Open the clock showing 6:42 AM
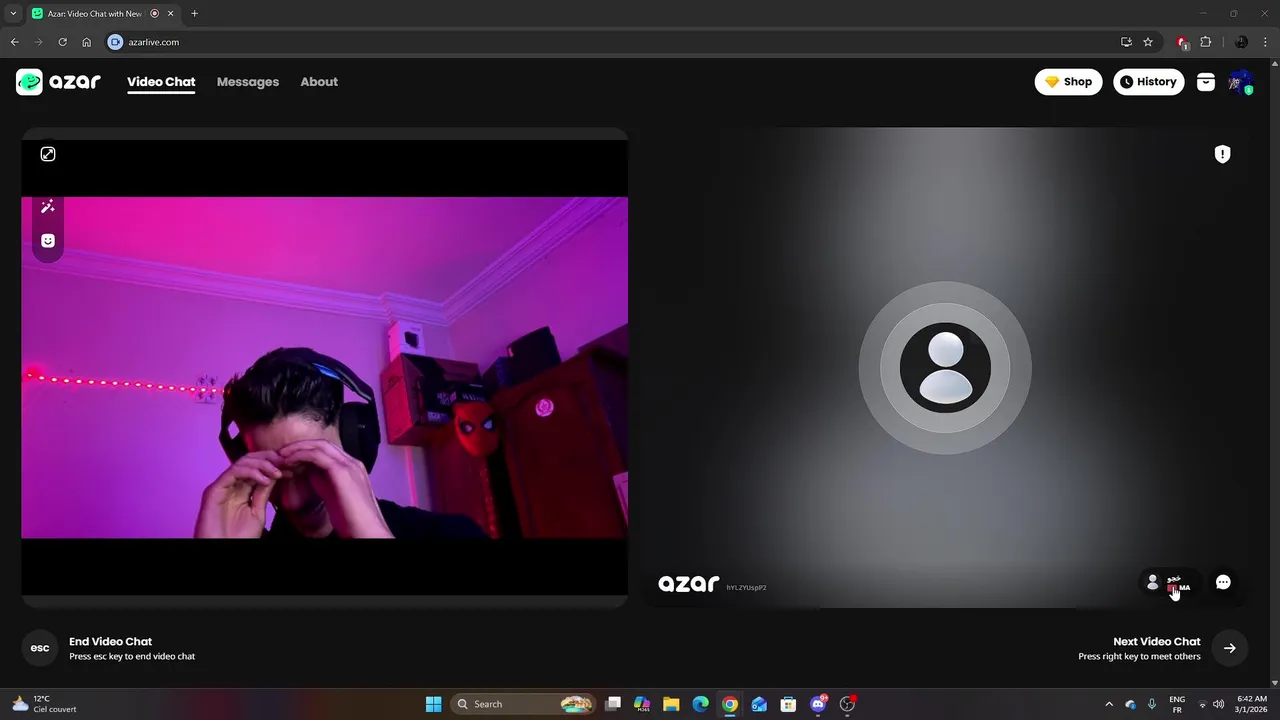Viewport: 1280px width, 720px height. pos(1252,704)
